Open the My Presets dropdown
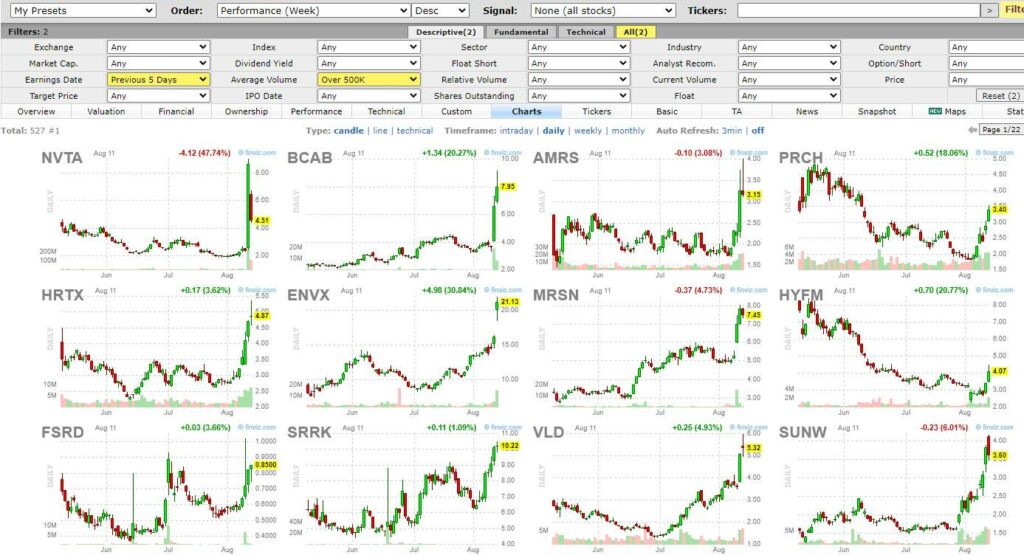Screen dimensions: 1024x555 [x=83, y=10]
